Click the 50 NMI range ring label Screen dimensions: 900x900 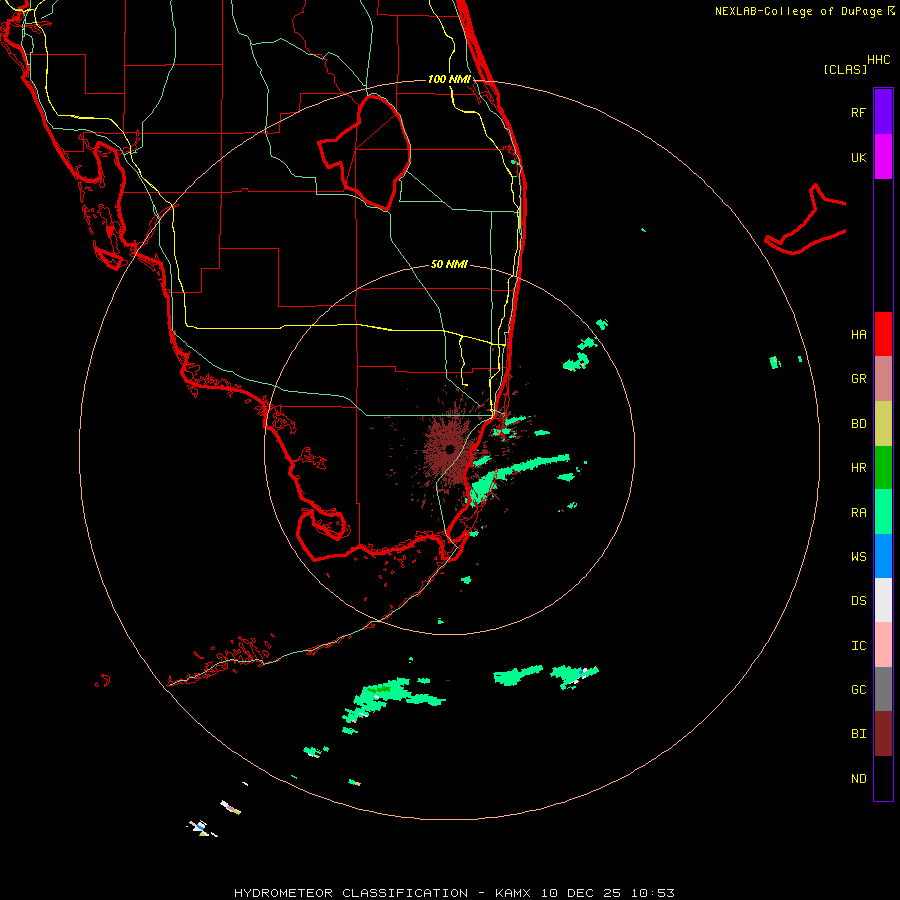point(449,264)
